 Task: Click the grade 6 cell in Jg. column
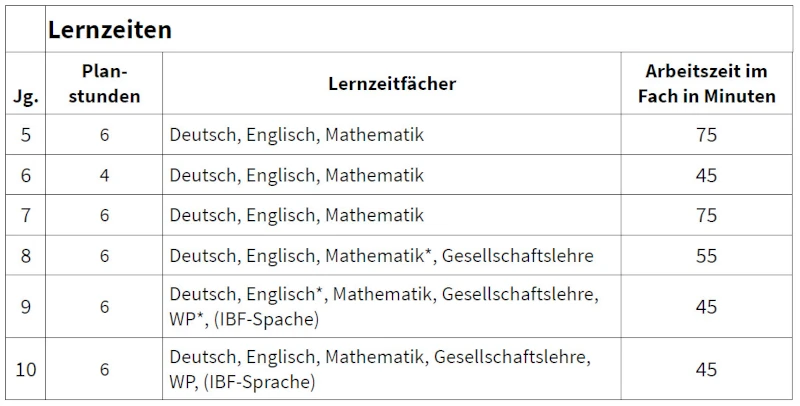25,175
